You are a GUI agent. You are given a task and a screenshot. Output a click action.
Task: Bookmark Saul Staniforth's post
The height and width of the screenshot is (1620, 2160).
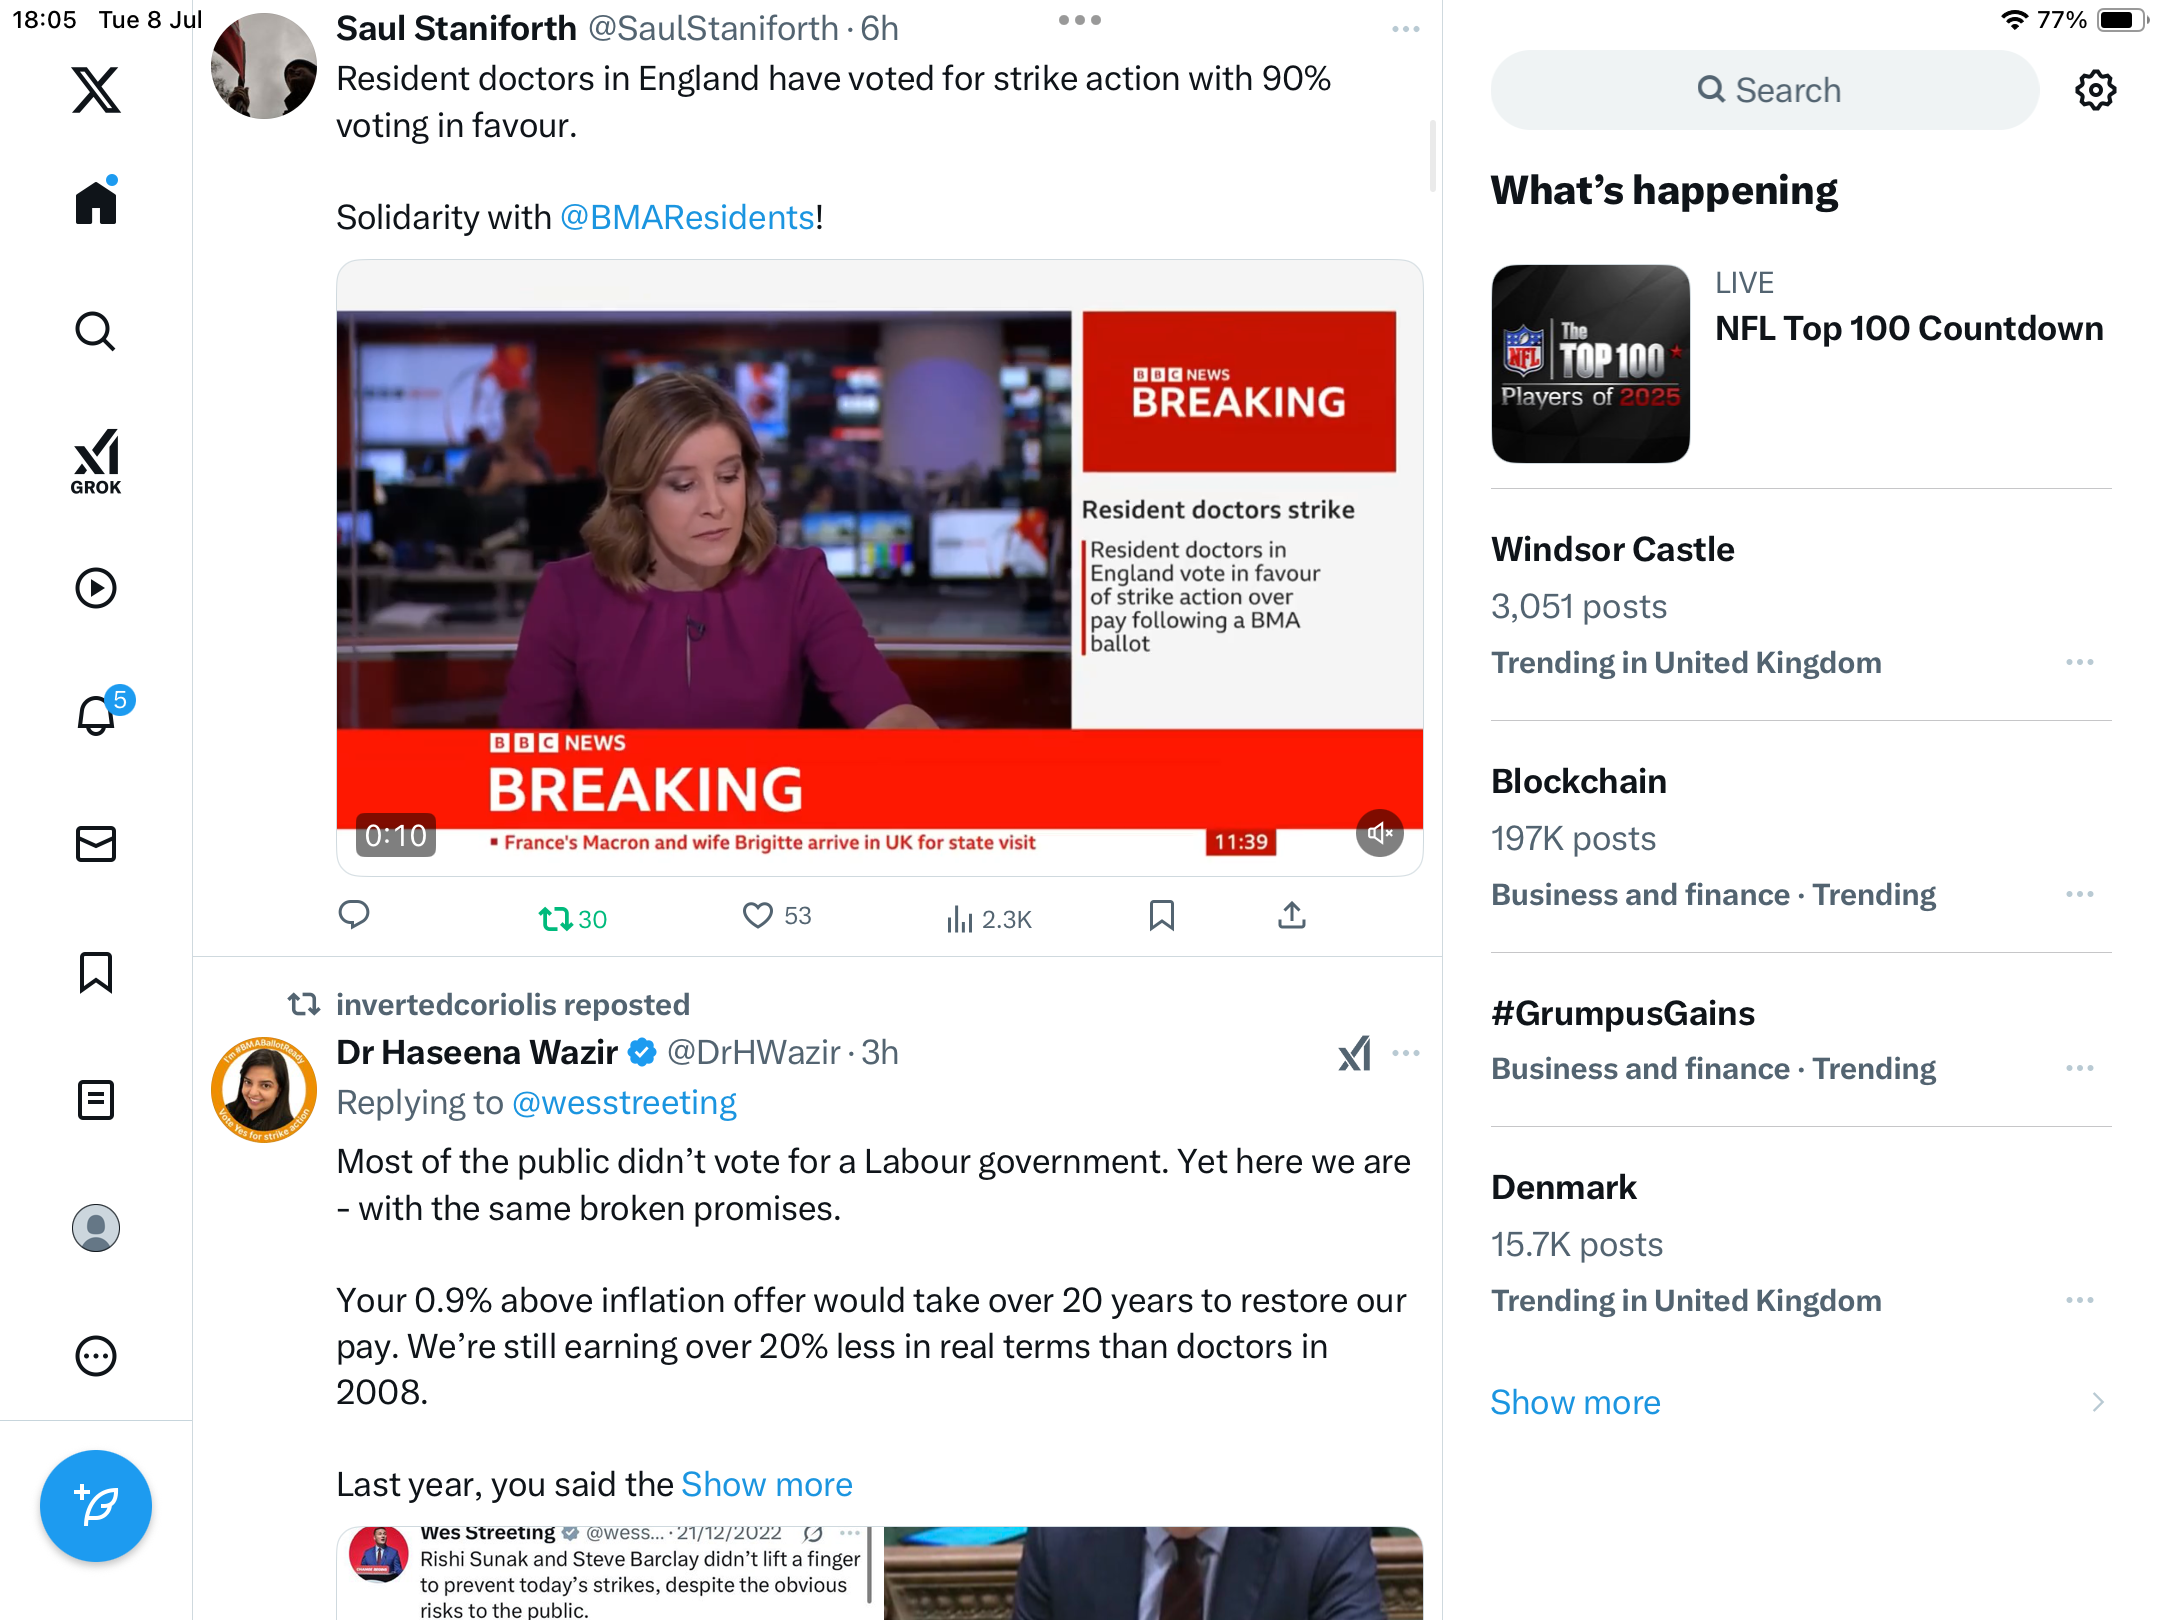click(1162, 915)
